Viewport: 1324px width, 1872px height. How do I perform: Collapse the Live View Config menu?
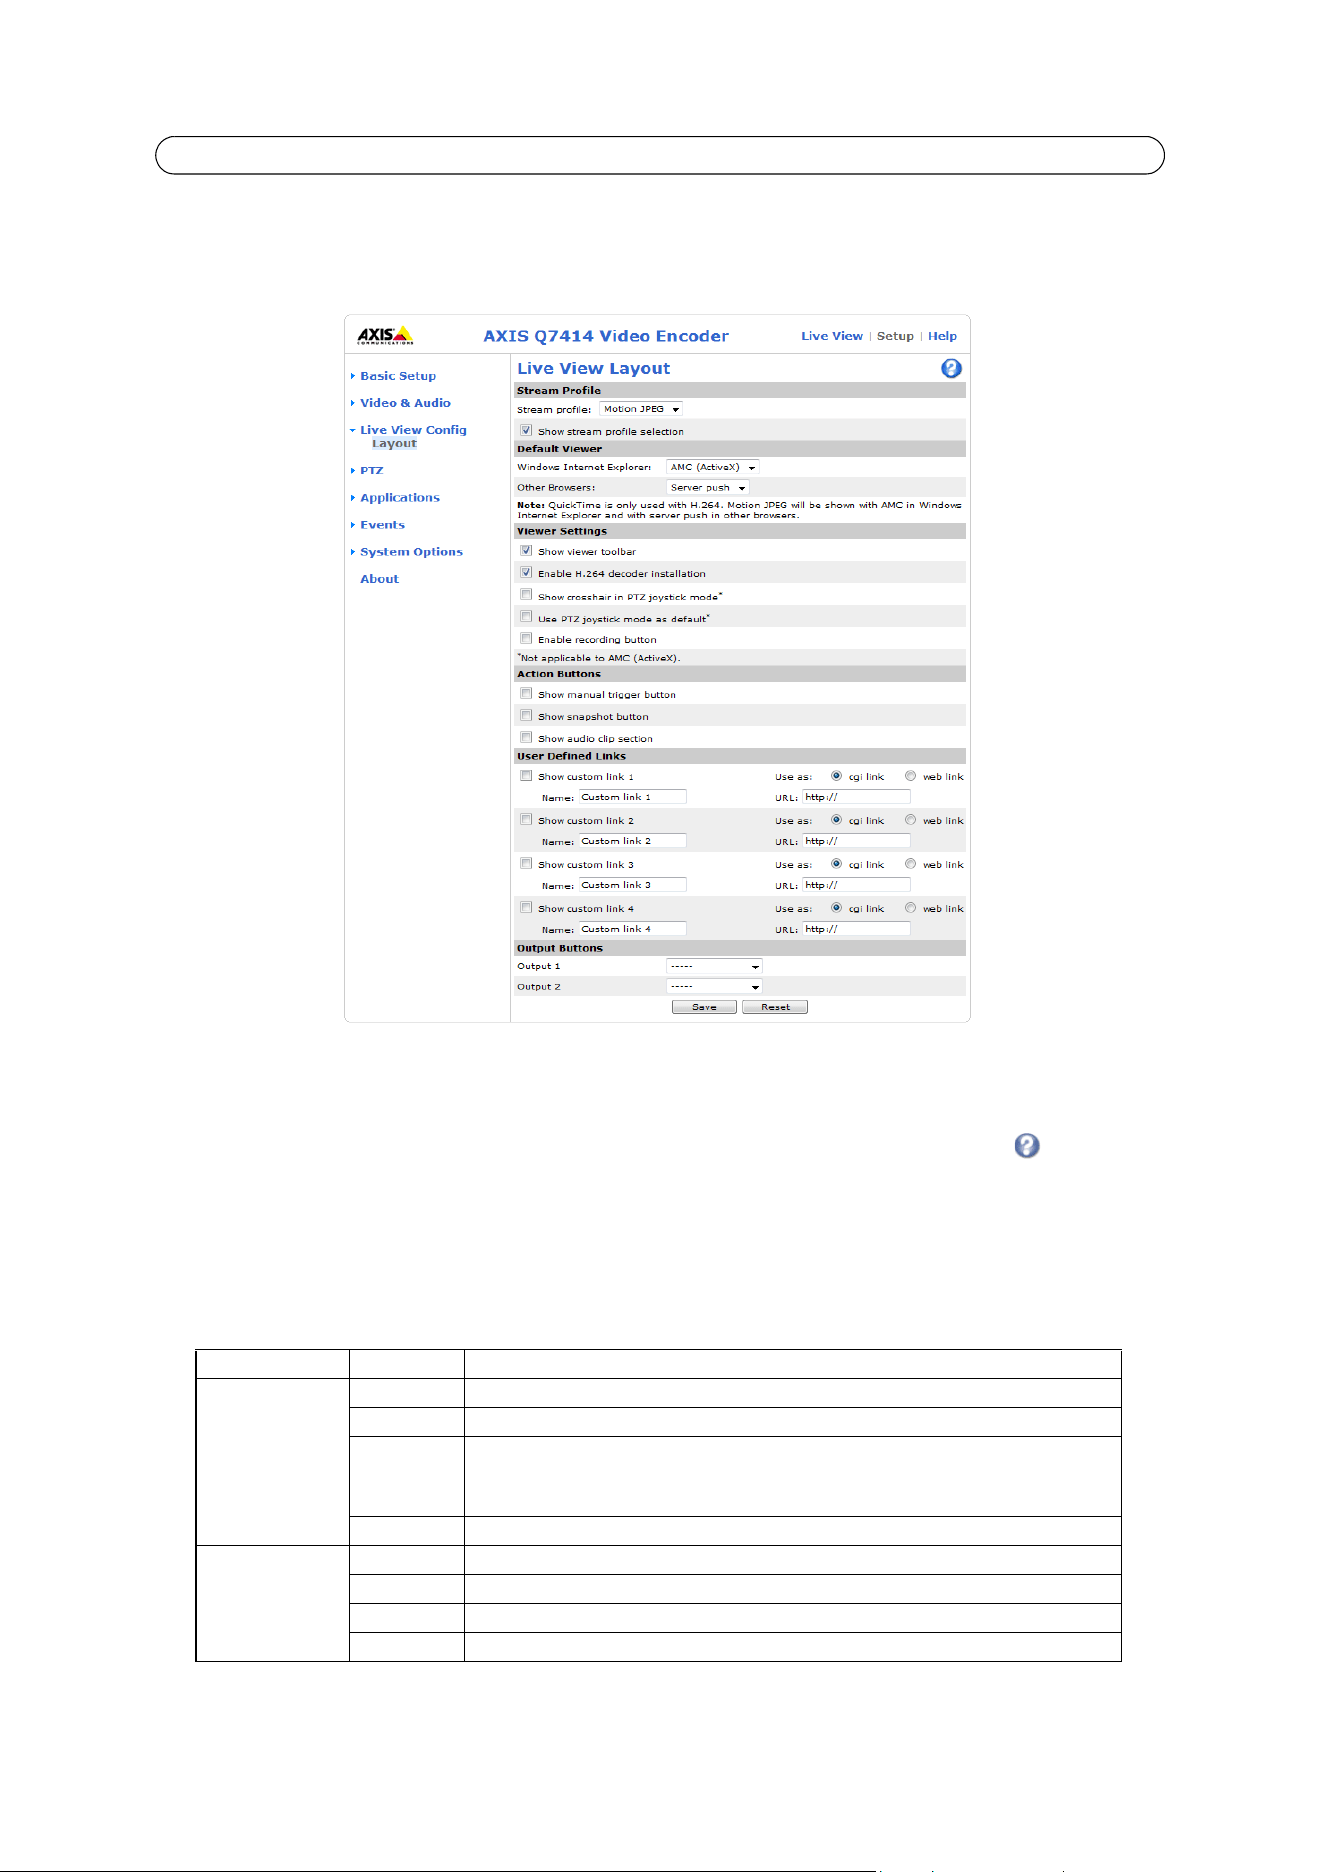(413, 430)
